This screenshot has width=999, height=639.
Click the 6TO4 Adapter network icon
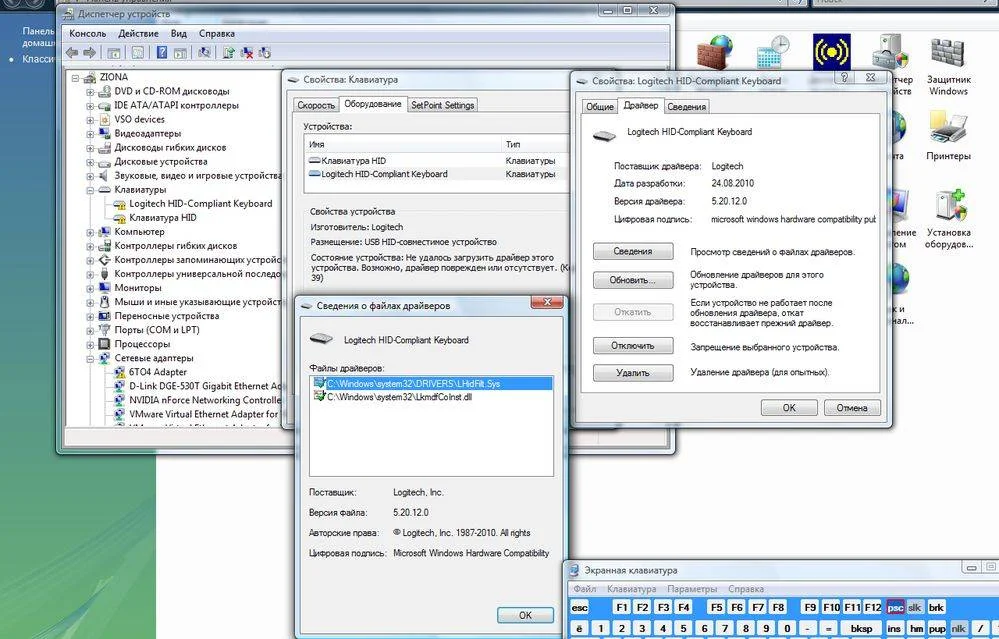[x=119, y=372]
